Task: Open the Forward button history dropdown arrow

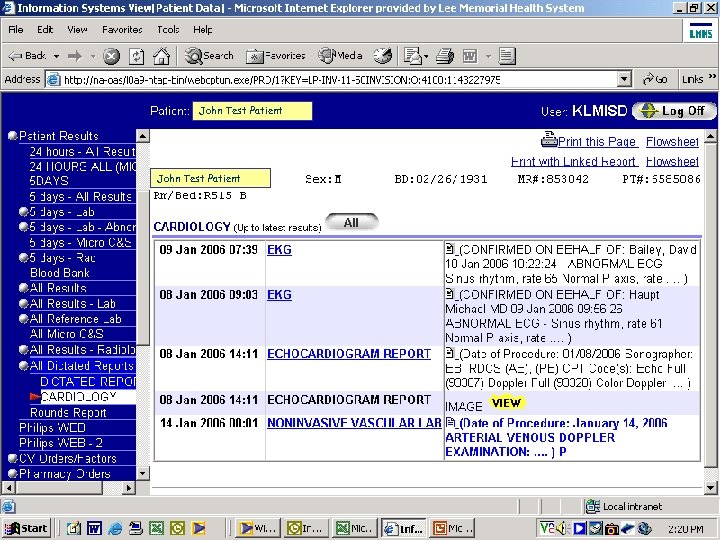Action: pyautogui.click(x=93, y=56)
